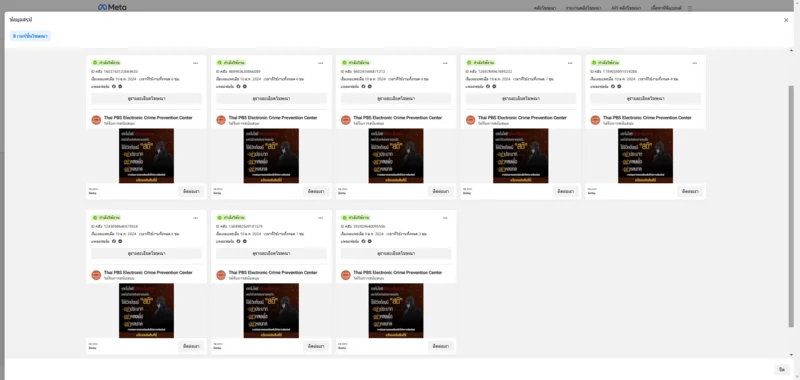800x380 pixels.
Task: Click Thai PBS page avatar on third top-row card
Action: 345,120
